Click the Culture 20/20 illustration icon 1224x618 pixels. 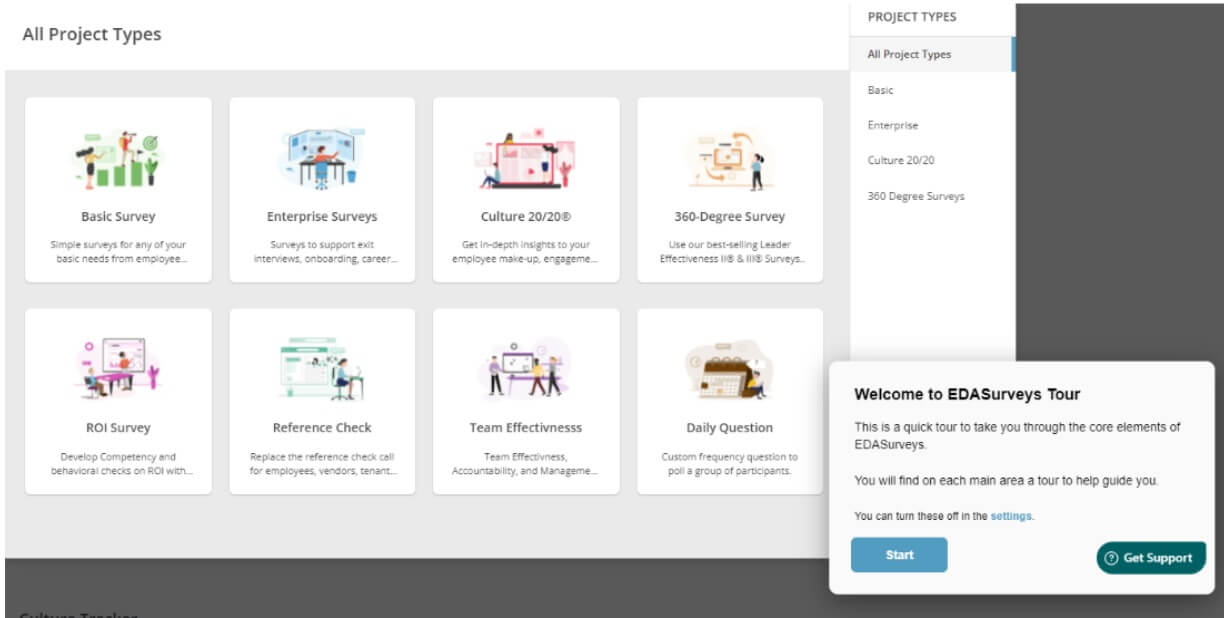[526, 159]
